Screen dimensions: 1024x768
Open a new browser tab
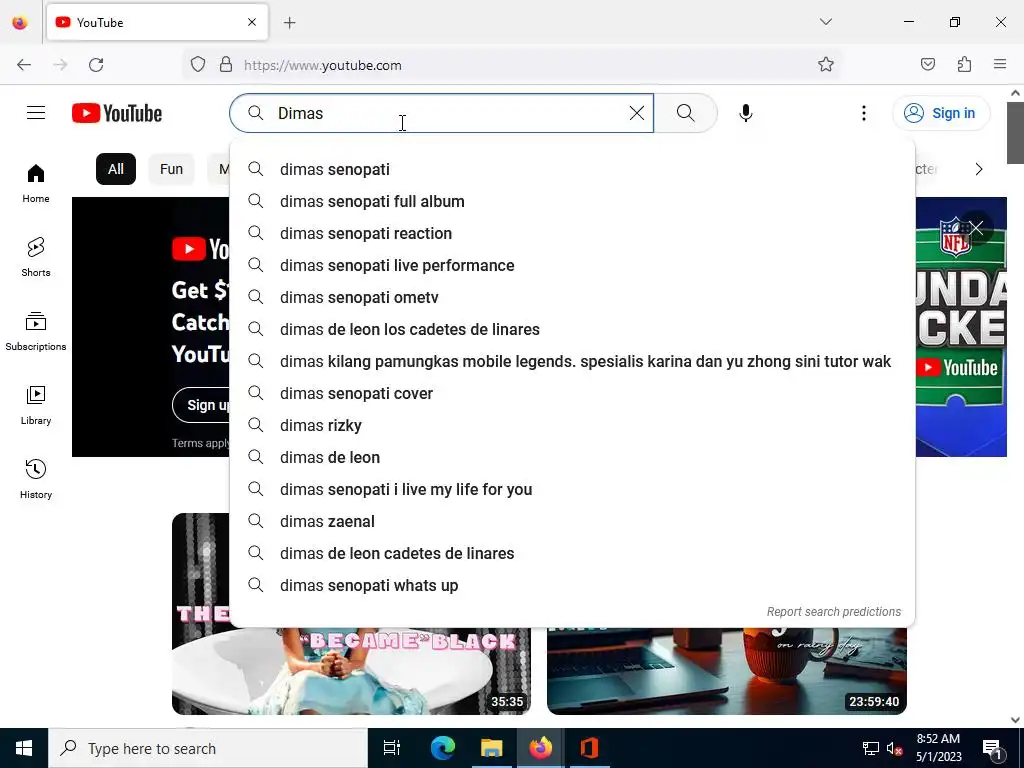click(x=290, y=23)
